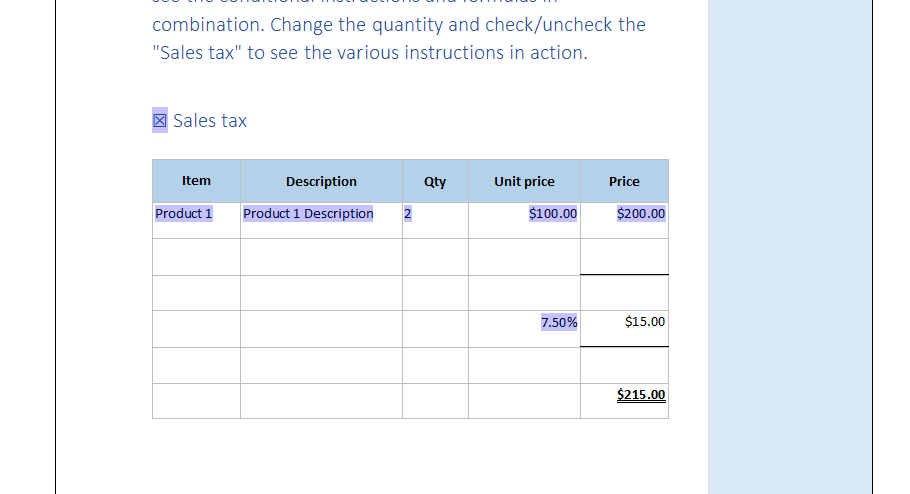Click the Price column header
910x494 pixels.
point(624,181)
